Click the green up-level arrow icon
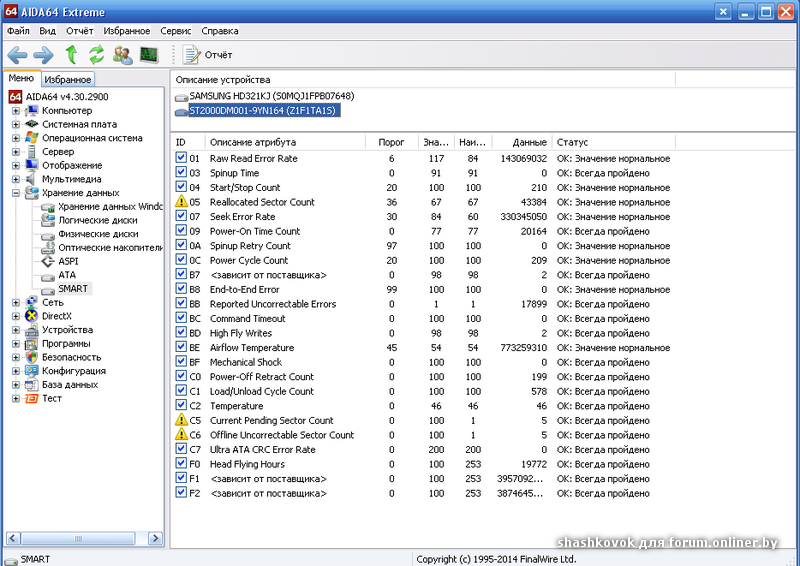 71,55
